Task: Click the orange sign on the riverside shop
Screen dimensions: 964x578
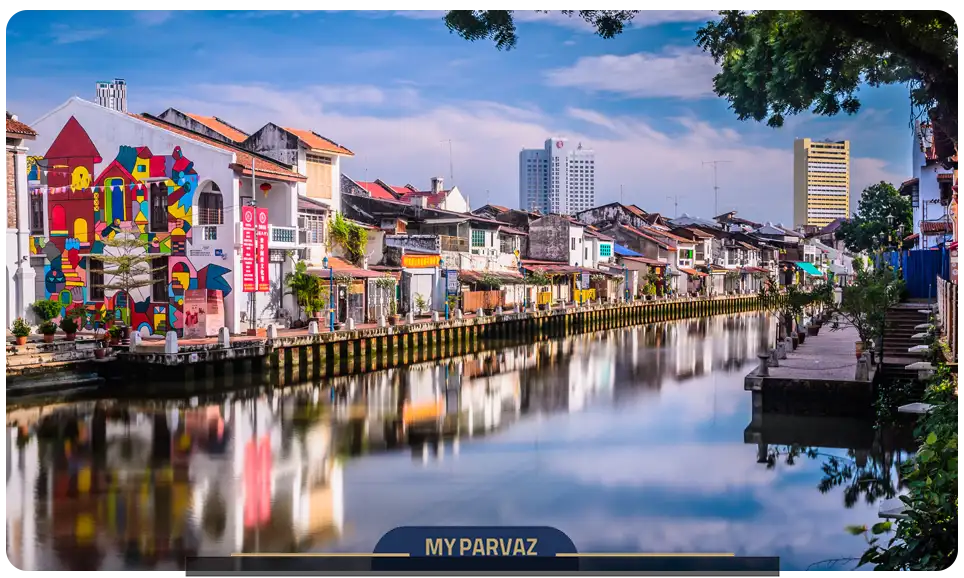Action: coord(421,261)
